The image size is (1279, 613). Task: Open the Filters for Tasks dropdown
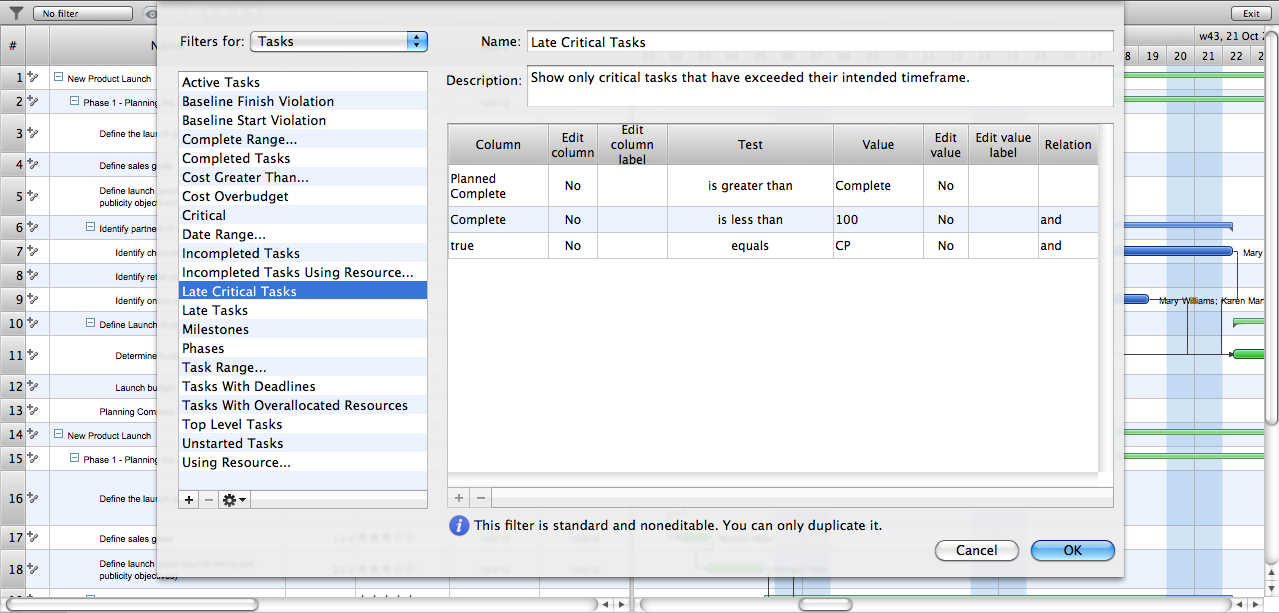(x=339, y=42)
